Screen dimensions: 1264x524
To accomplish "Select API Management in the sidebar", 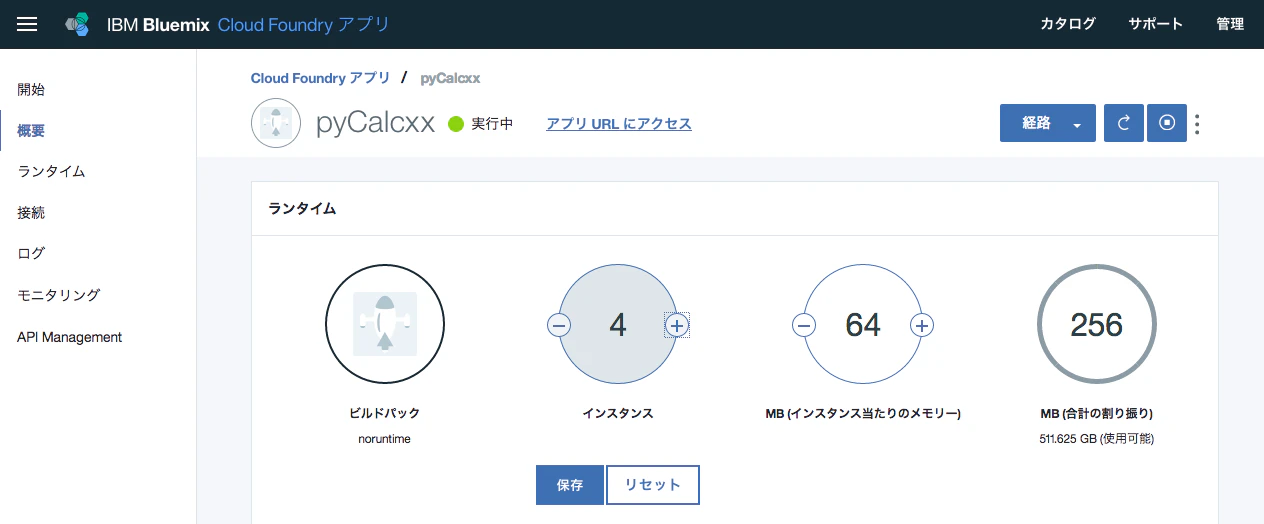I will tap(70, 337).
